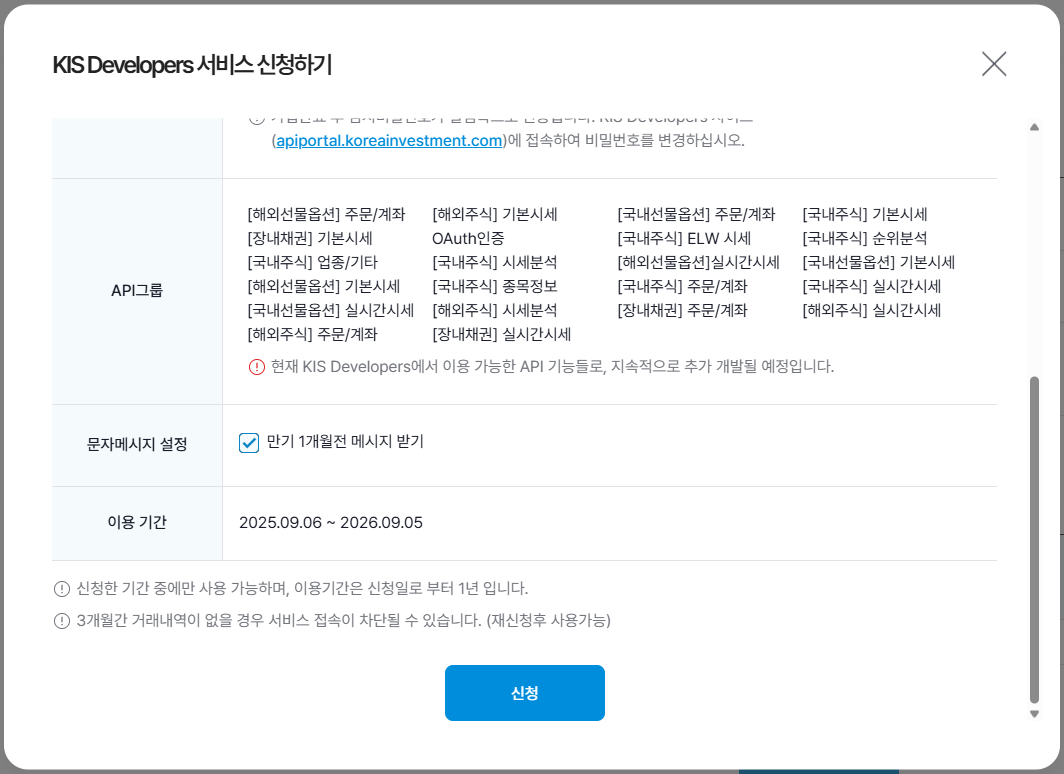Click the API그룹 row label
The height and width of the screenshot is (774, 1064).
tap(137, 290)
